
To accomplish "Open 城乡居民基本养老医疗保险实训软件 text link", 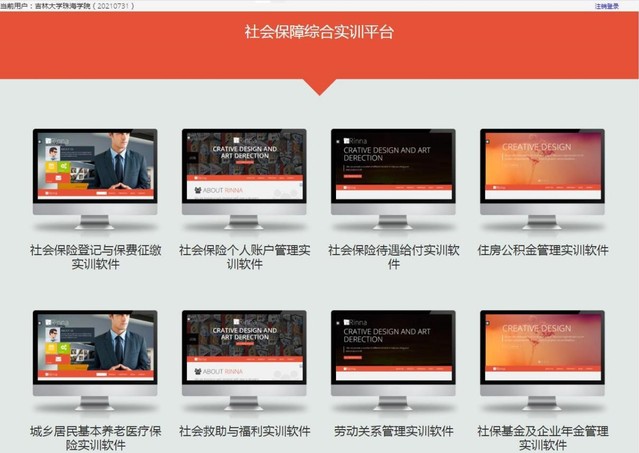I will pos(95,438).
